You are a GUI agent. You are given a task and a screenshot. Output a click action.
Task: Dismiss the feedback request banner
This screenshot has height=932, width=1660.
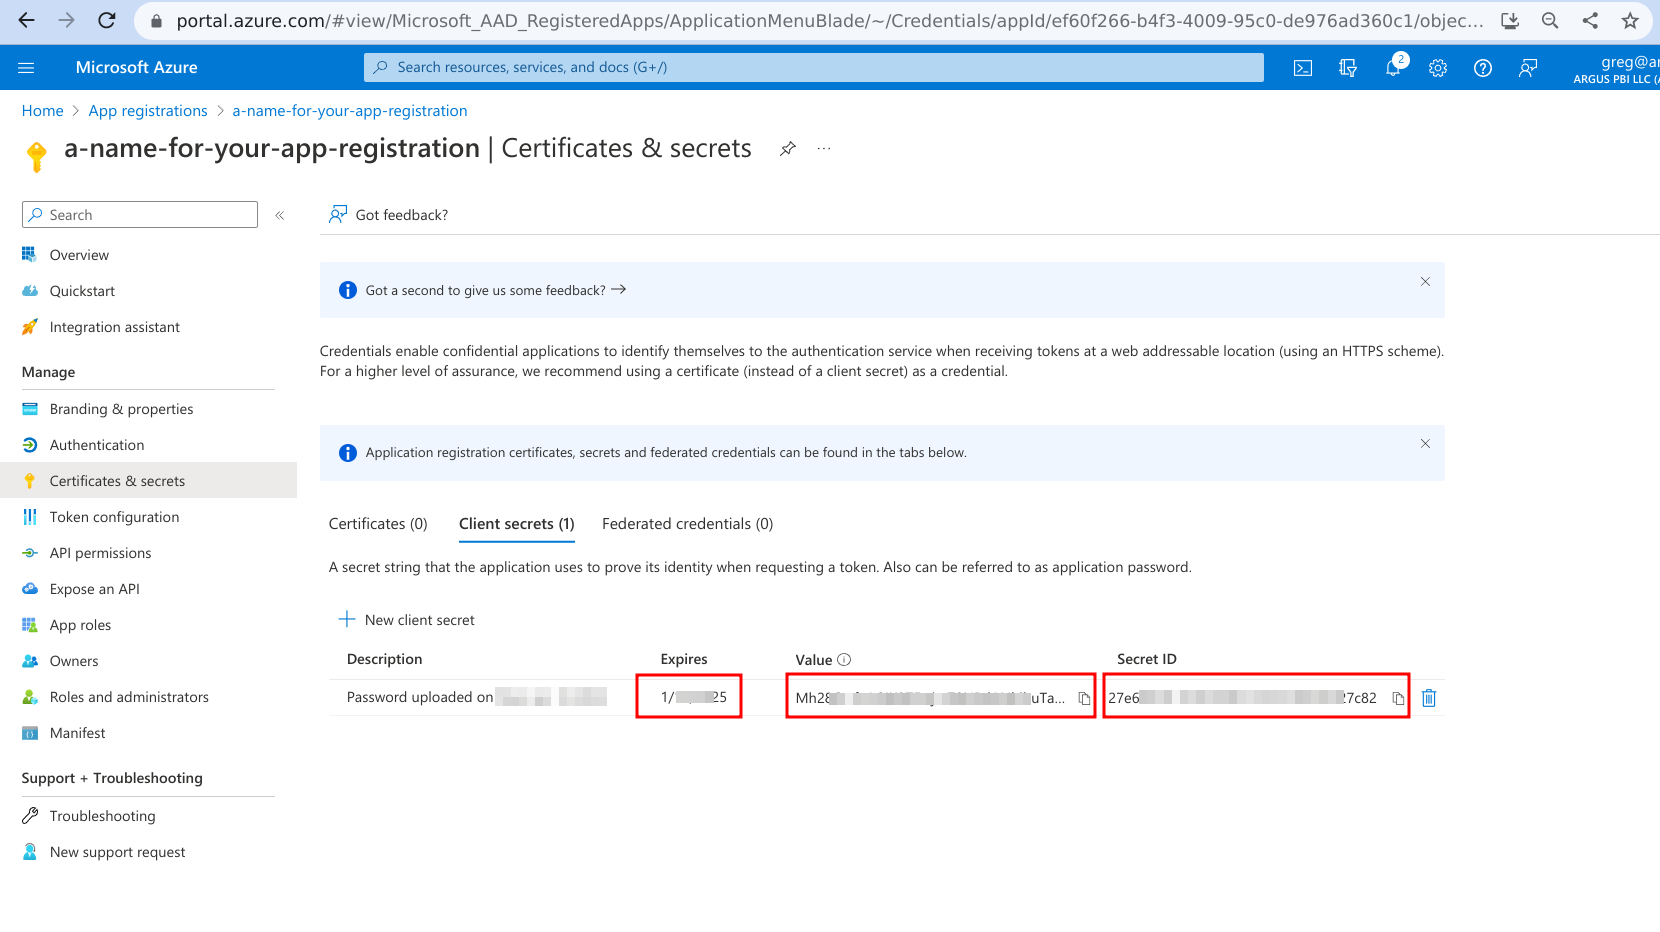tap(1425, 282)
